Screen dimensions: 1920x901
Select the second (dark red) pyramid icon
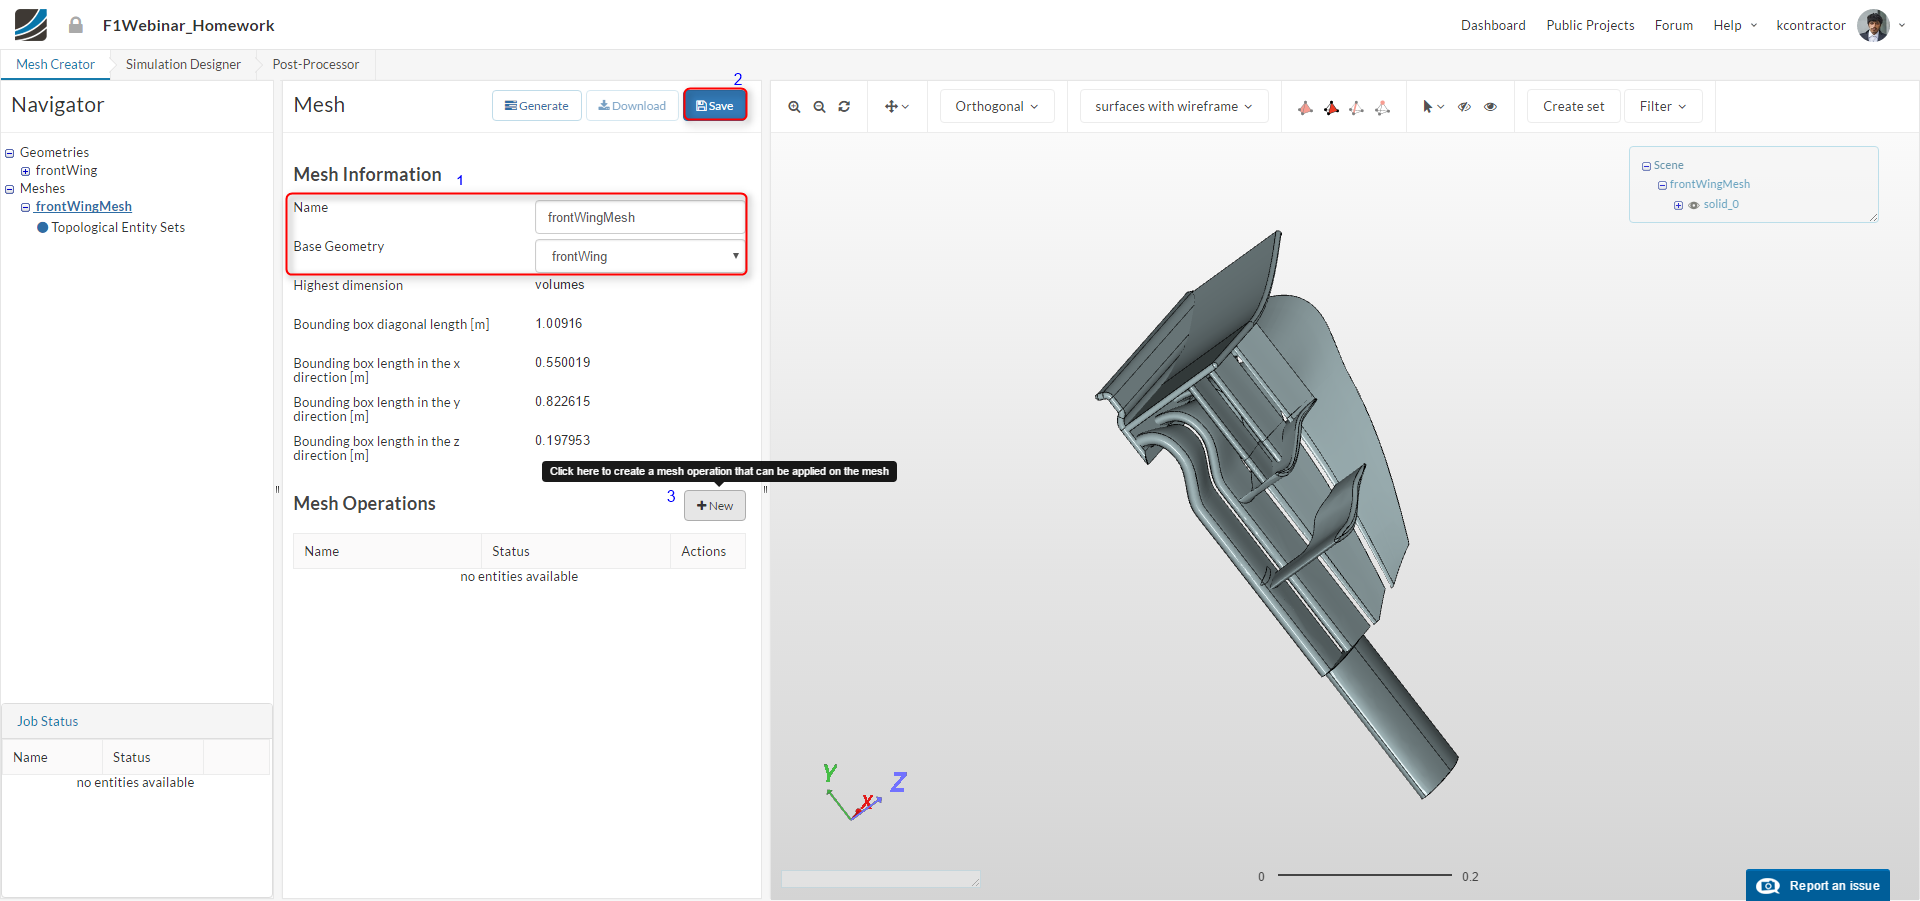click(1331, 108)
